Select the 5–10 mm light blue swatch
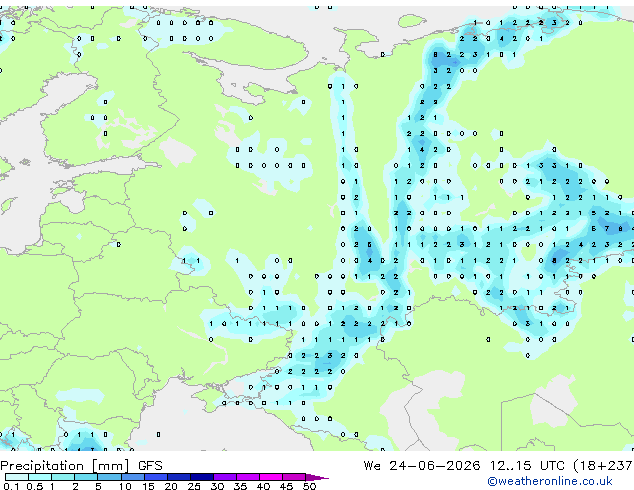 click(x=109, y=477)
